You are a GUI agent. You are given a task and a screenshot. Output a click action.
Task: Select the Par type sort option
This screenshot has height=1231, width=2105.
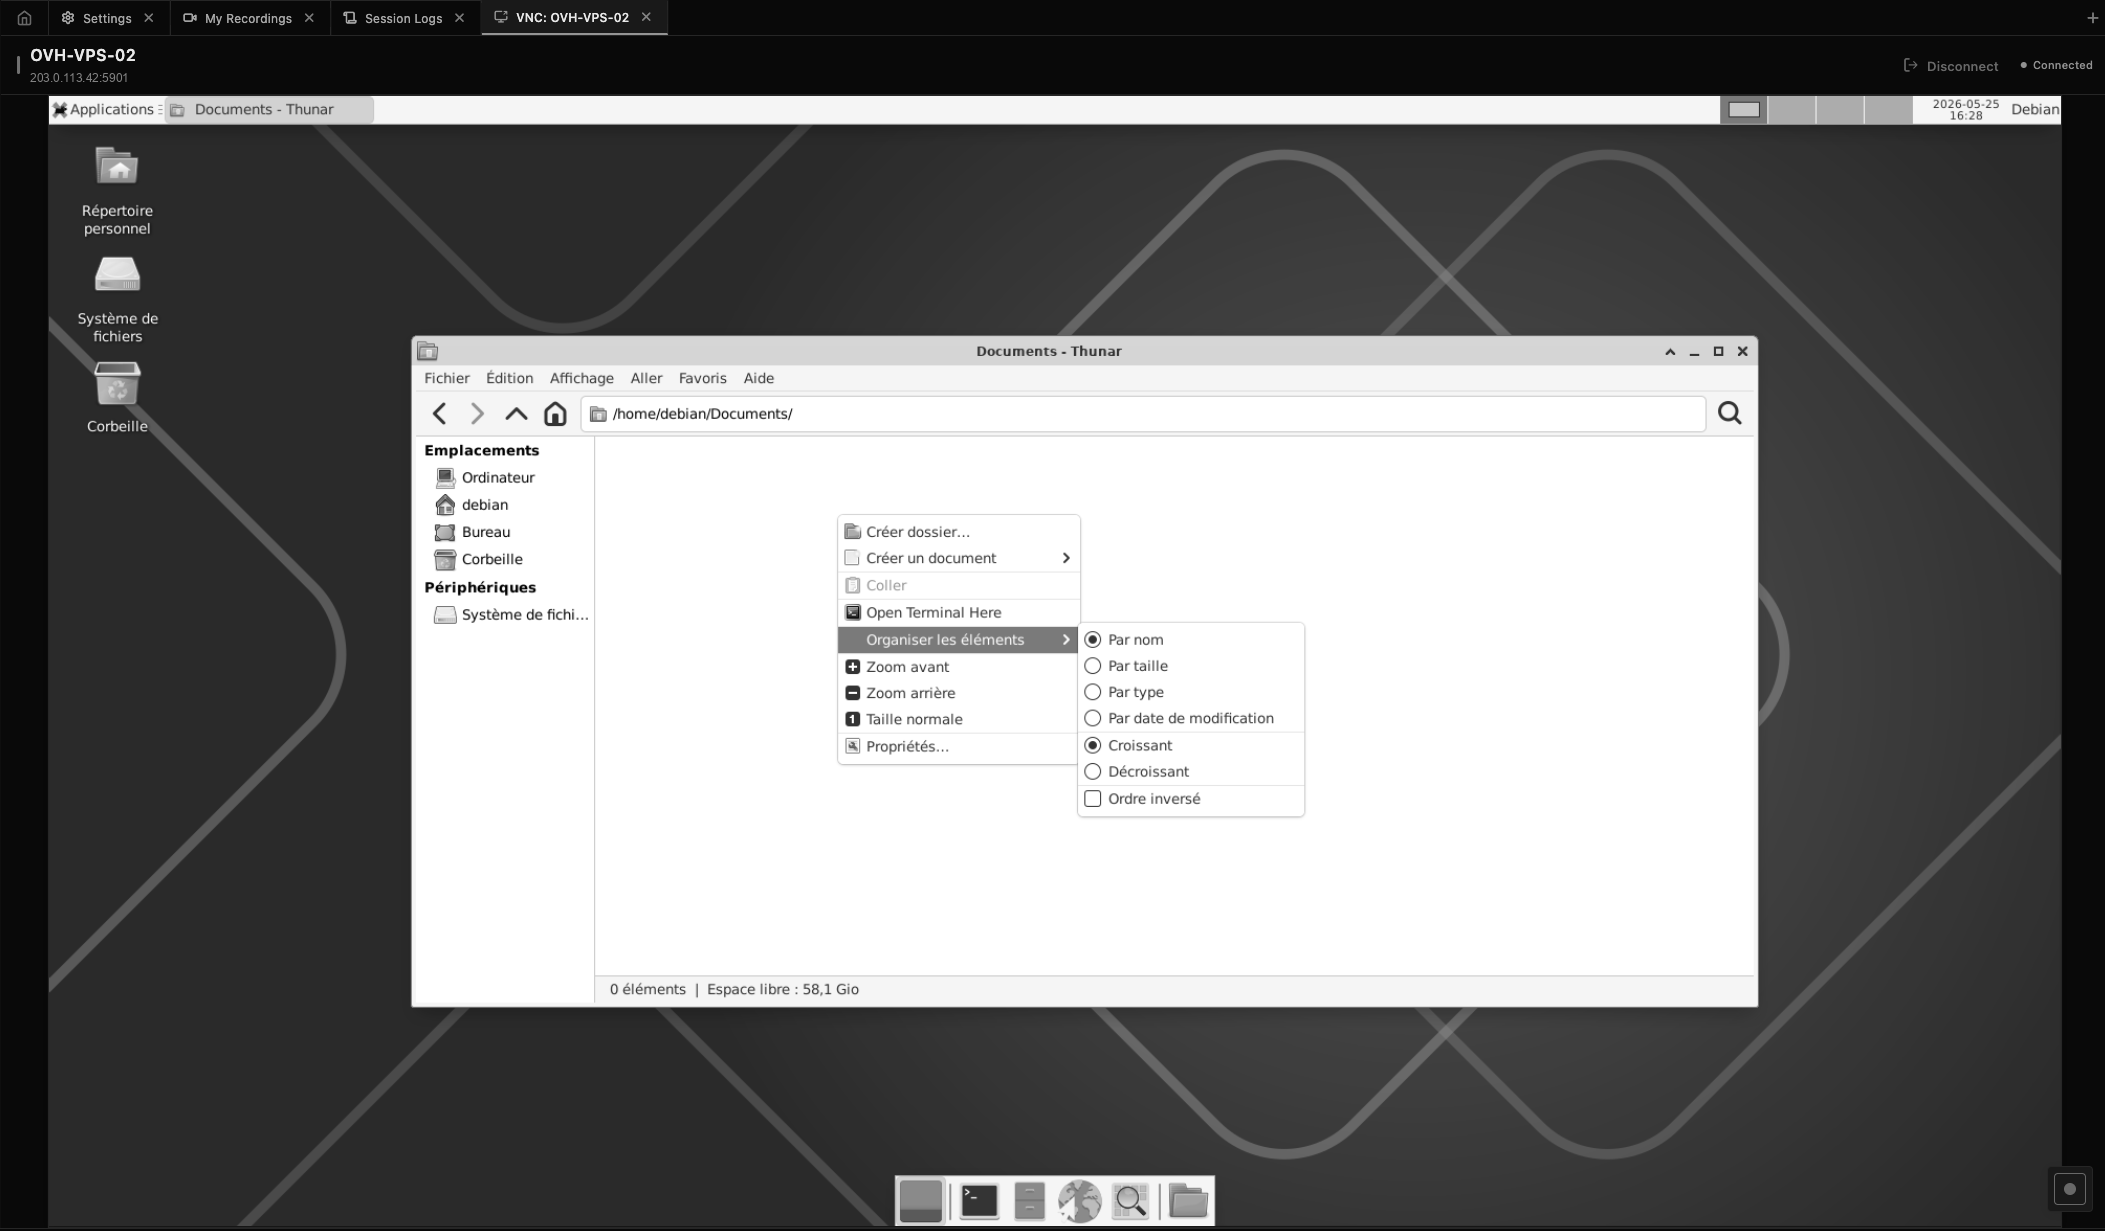(x=1191, y=692)
